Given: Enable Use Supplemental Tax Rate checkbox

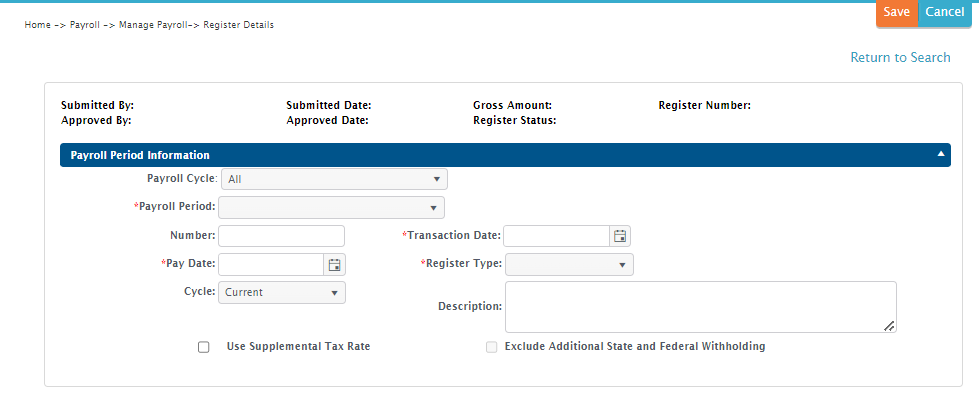Looking at the screenshot, I should click(204, 347).
